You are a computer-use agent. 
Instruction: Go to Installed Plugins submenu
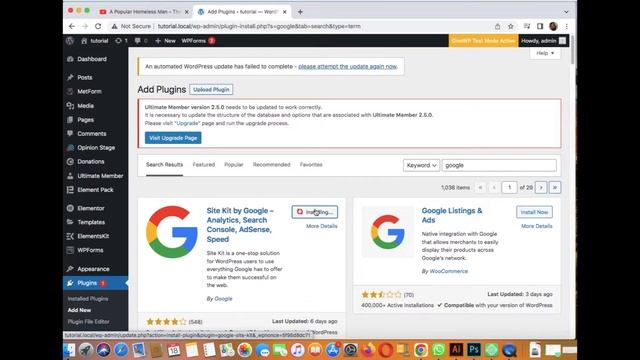point(88,299)
